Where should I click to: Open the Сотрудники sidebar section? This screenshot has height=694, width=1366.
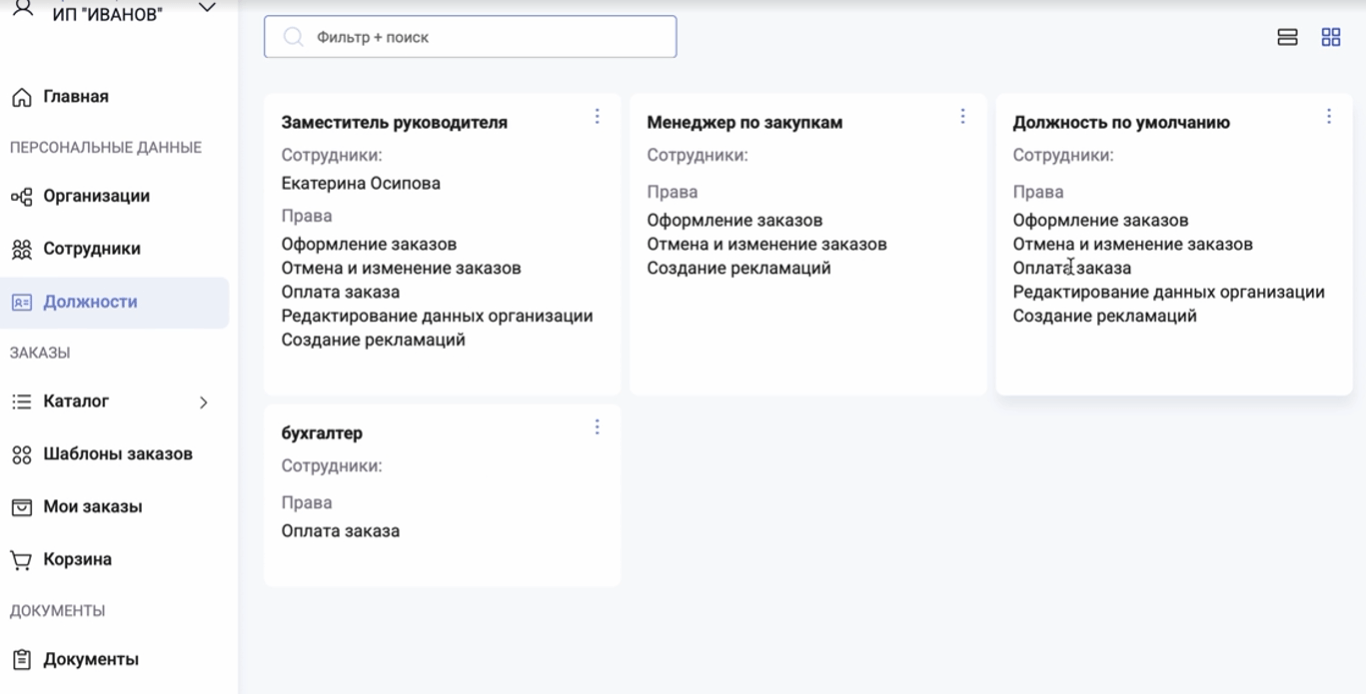coord(91,249)
